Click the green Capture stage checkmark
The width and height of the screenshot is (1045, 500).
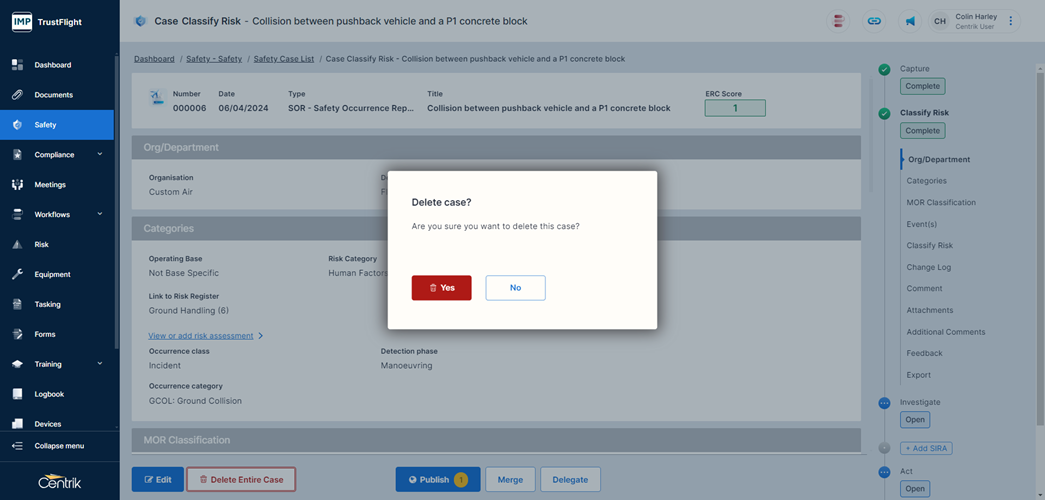click(884, 69)
